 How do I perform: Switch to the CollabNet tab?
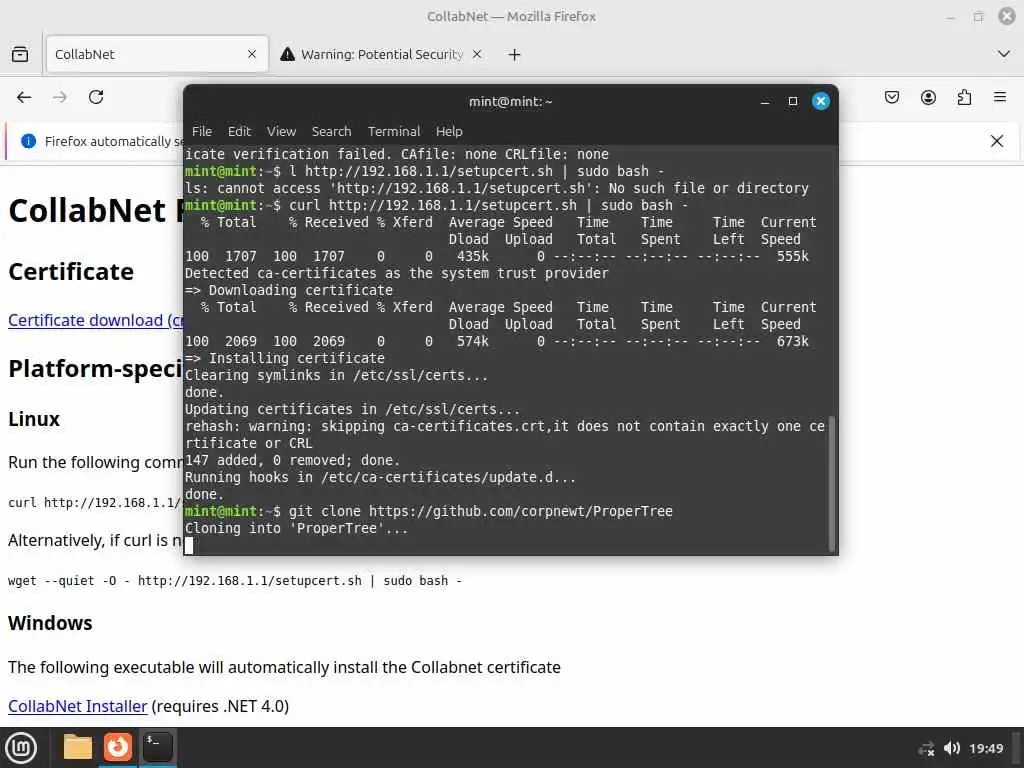(x=157, y=54)
